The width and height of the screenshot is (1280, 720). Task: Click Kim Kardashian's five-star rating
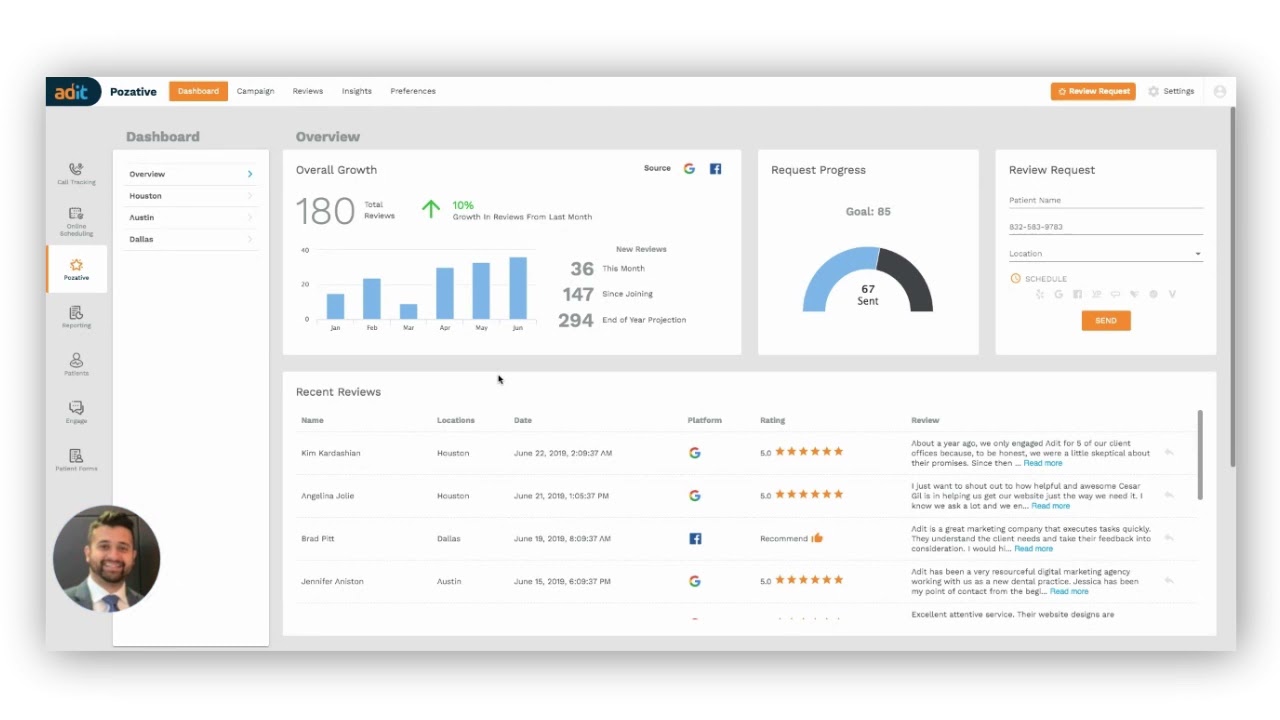[809, 452]
